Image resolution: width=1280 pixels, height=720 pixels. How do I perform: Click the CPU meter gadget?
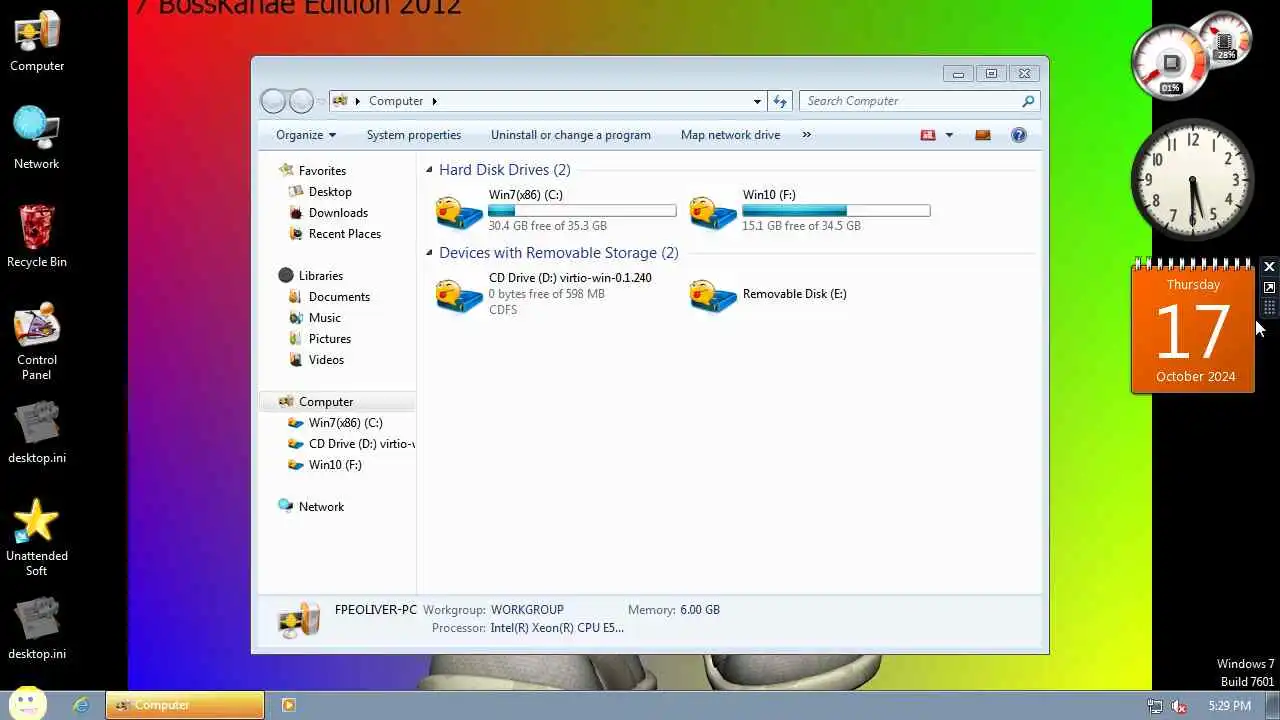tap(1171, 62)
